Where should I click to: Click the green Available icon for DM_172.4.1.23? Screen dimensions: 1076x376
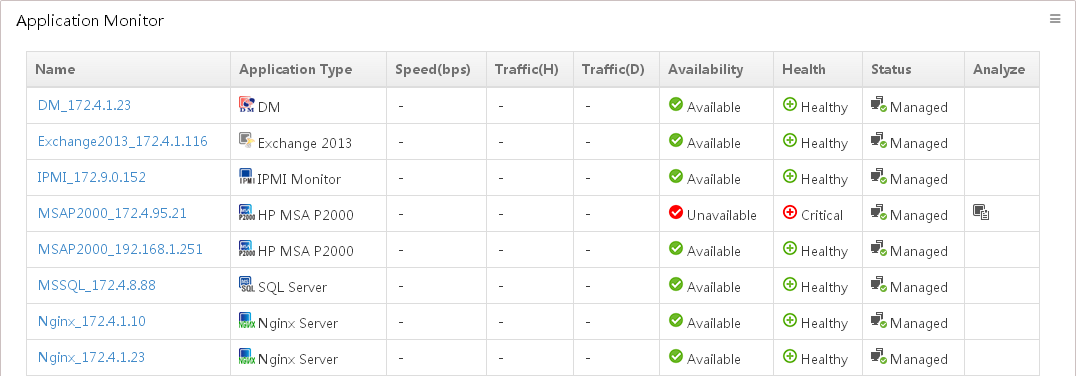coord(676,104)
